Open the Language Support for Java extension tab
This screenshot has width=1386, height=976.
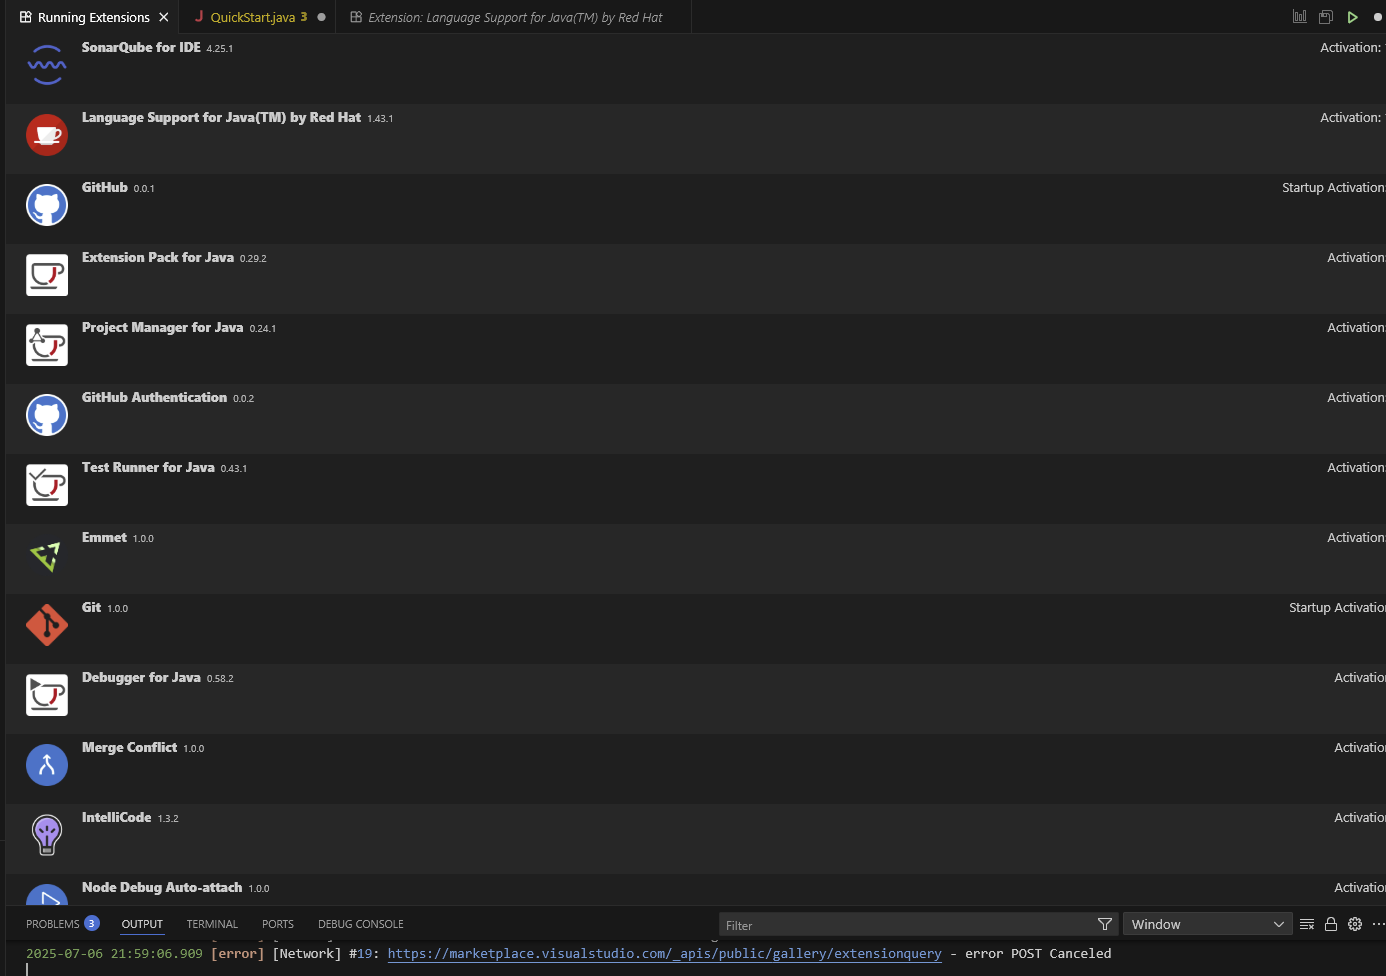514,17
